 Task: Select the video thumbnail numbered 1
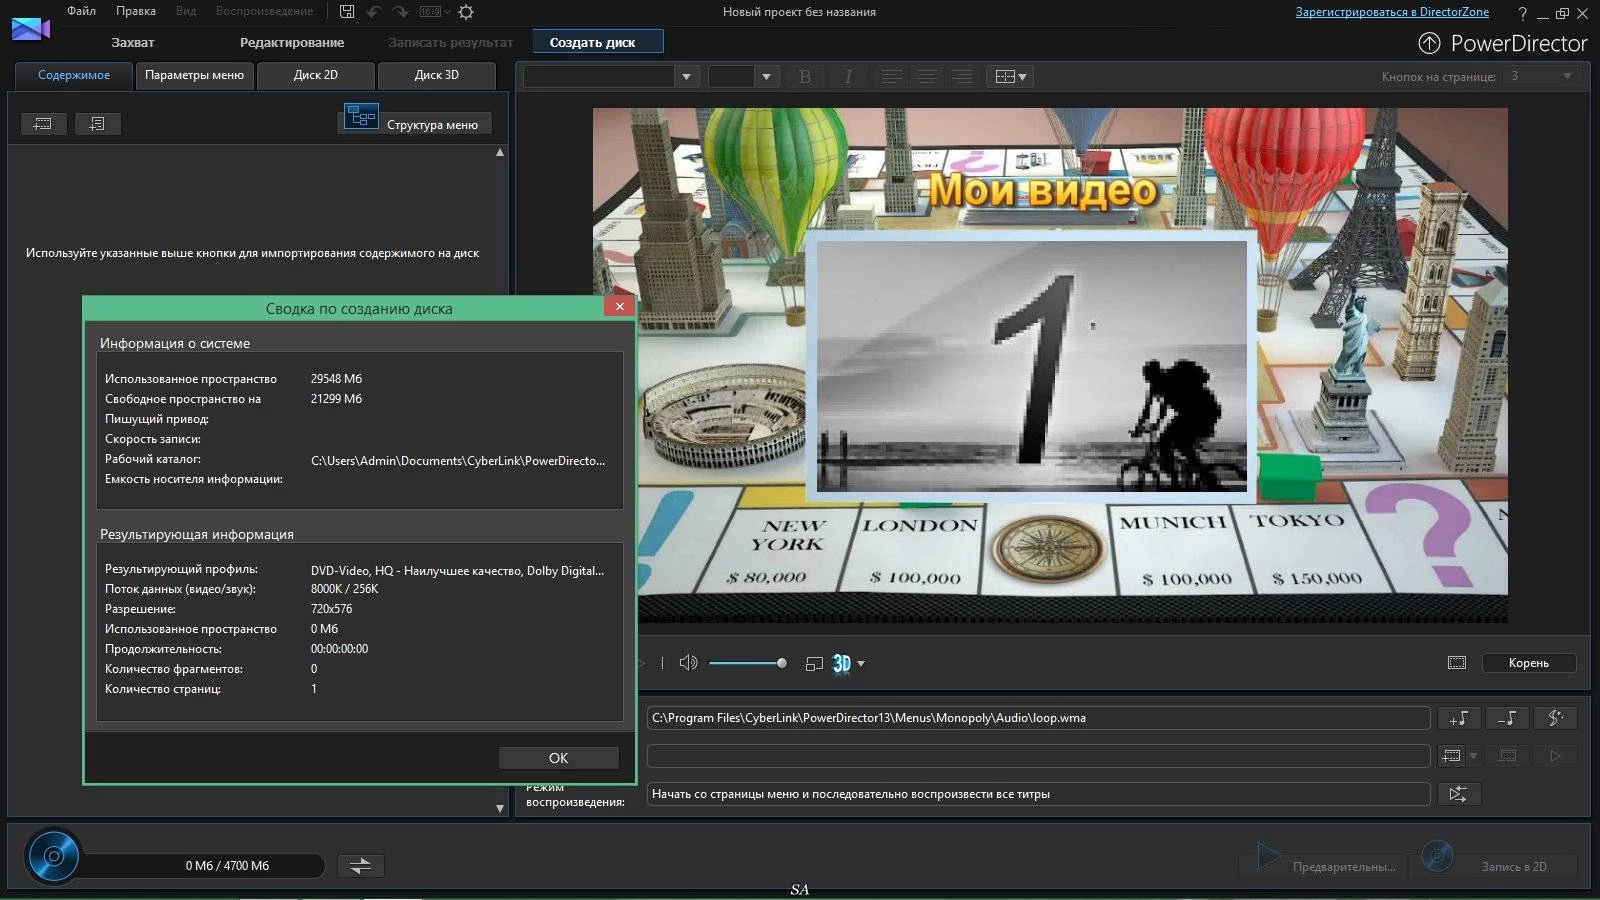click(x=1032, y=366)
